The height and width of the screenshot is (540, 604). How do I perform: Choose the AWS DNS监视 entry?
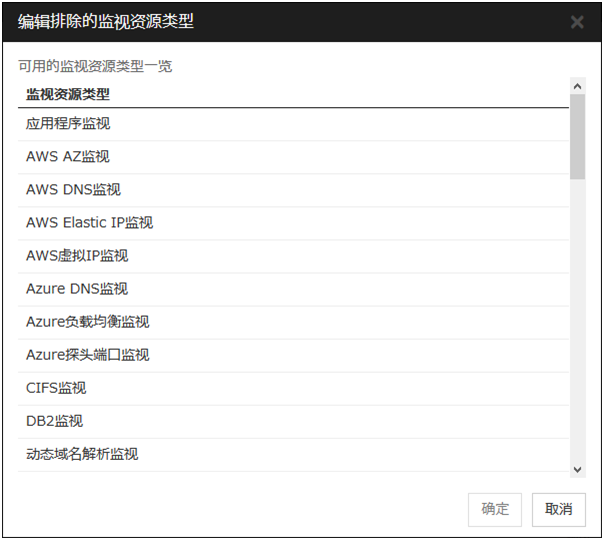(73, 190)
